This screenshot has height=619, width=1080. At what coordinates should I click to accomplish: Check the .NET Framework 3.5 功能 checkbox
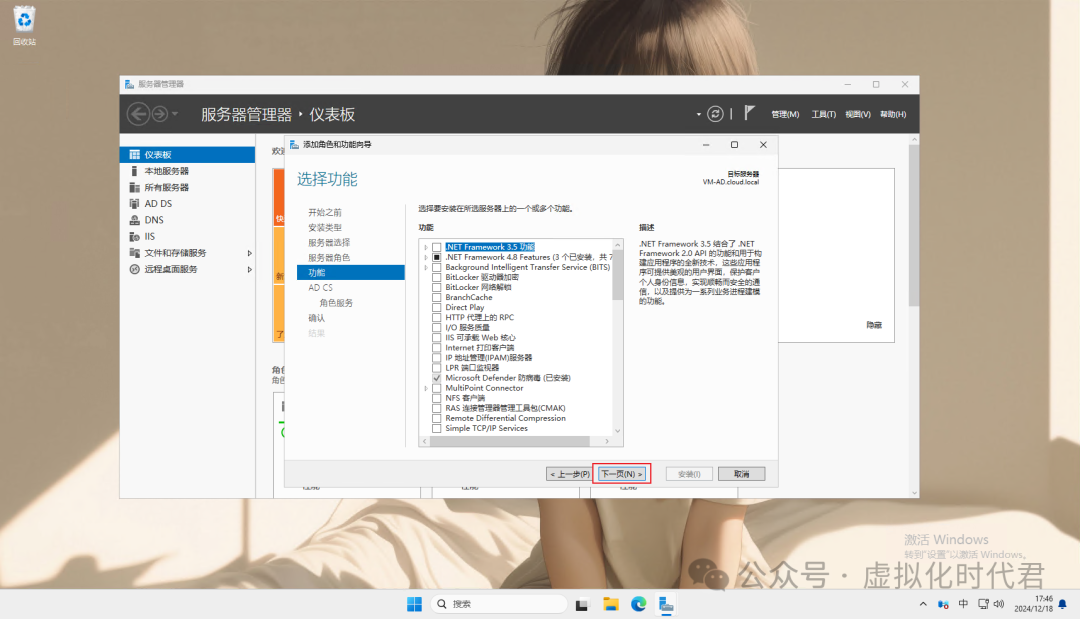click(x=437, y=247)
